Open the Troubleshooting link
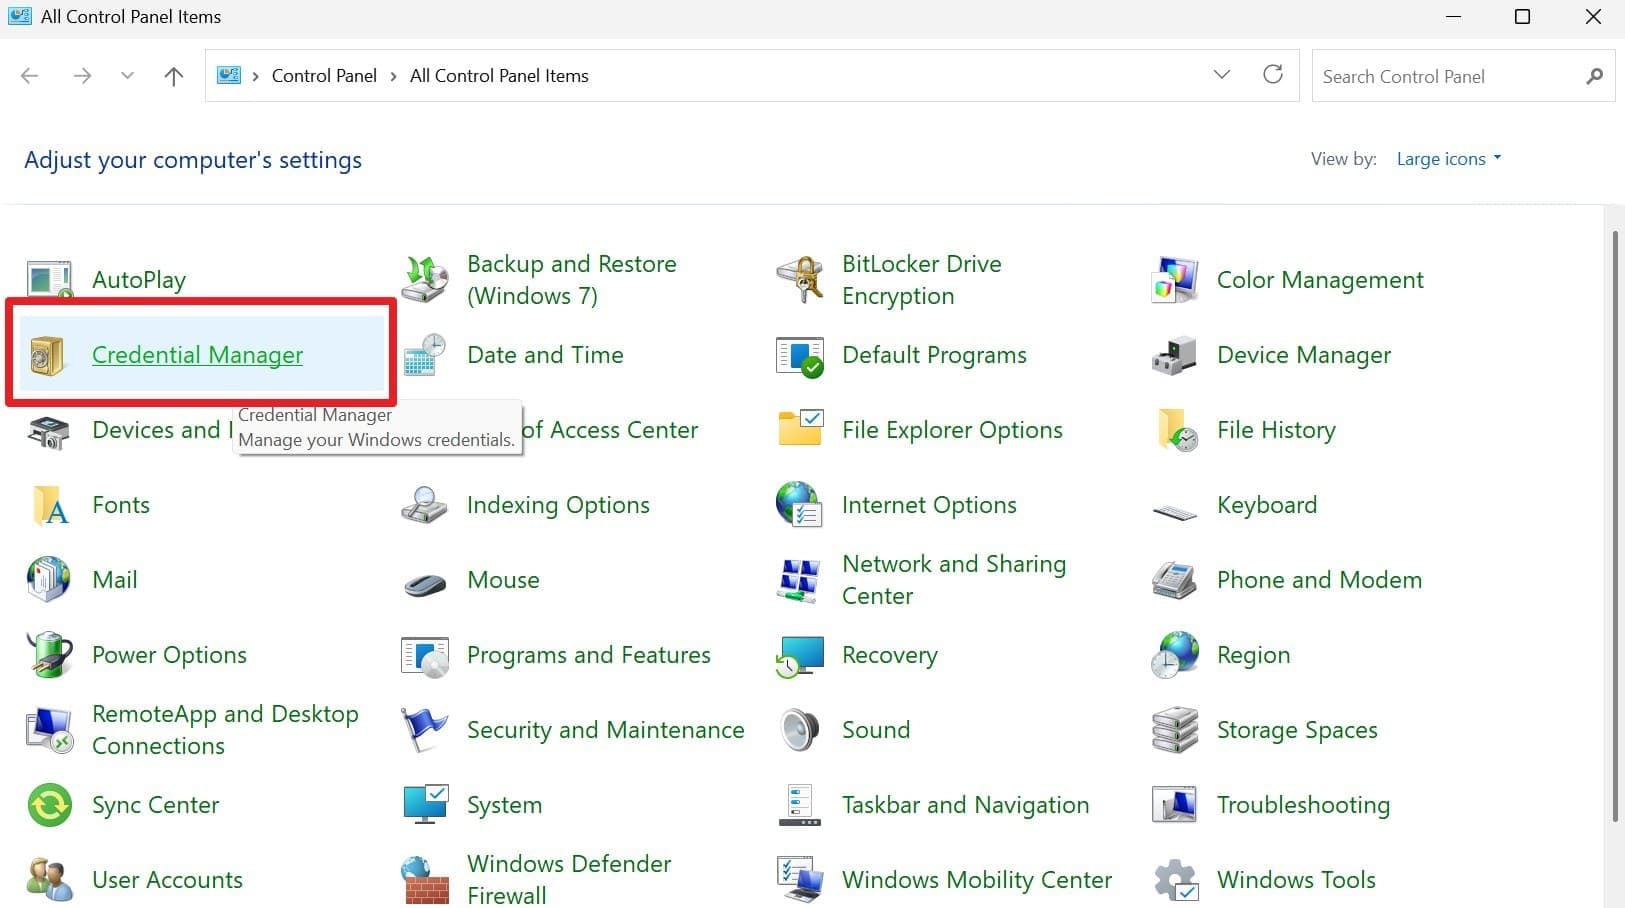The height and width of the screenshot is (908, 1625). [1303, 805]
